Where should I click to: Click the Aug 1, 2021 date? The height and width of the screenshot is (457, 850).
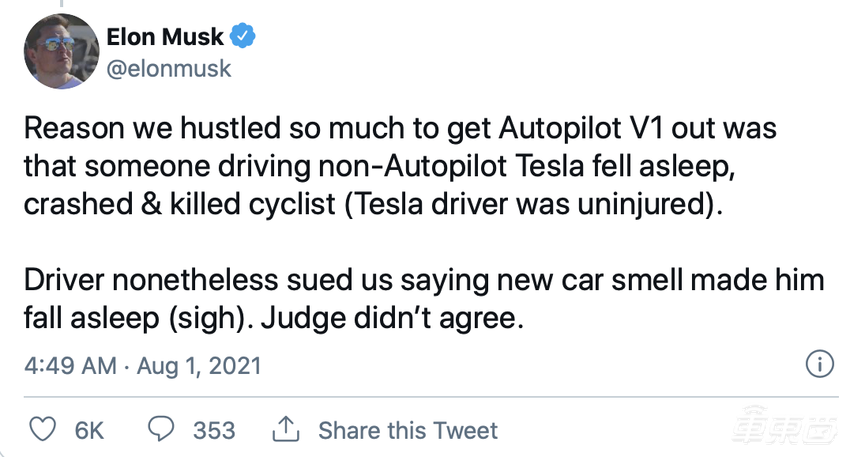pyautogui.click(x=198, y=366)
